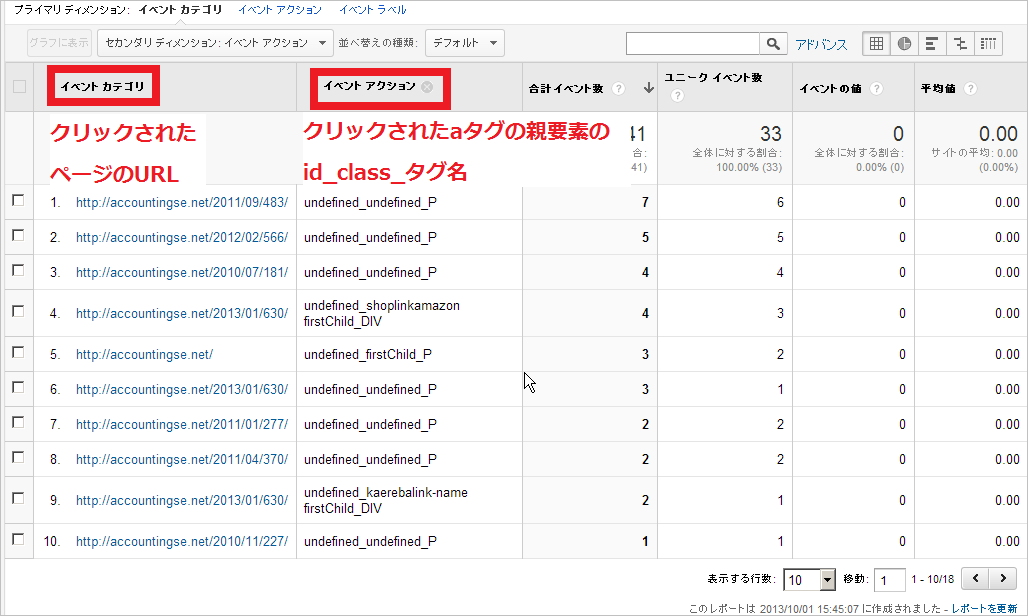Viewport: 1028px width, 616px height.
Task: Open row 4 link accountingse.net/2013/01/630/
Action: coord(182,314)
